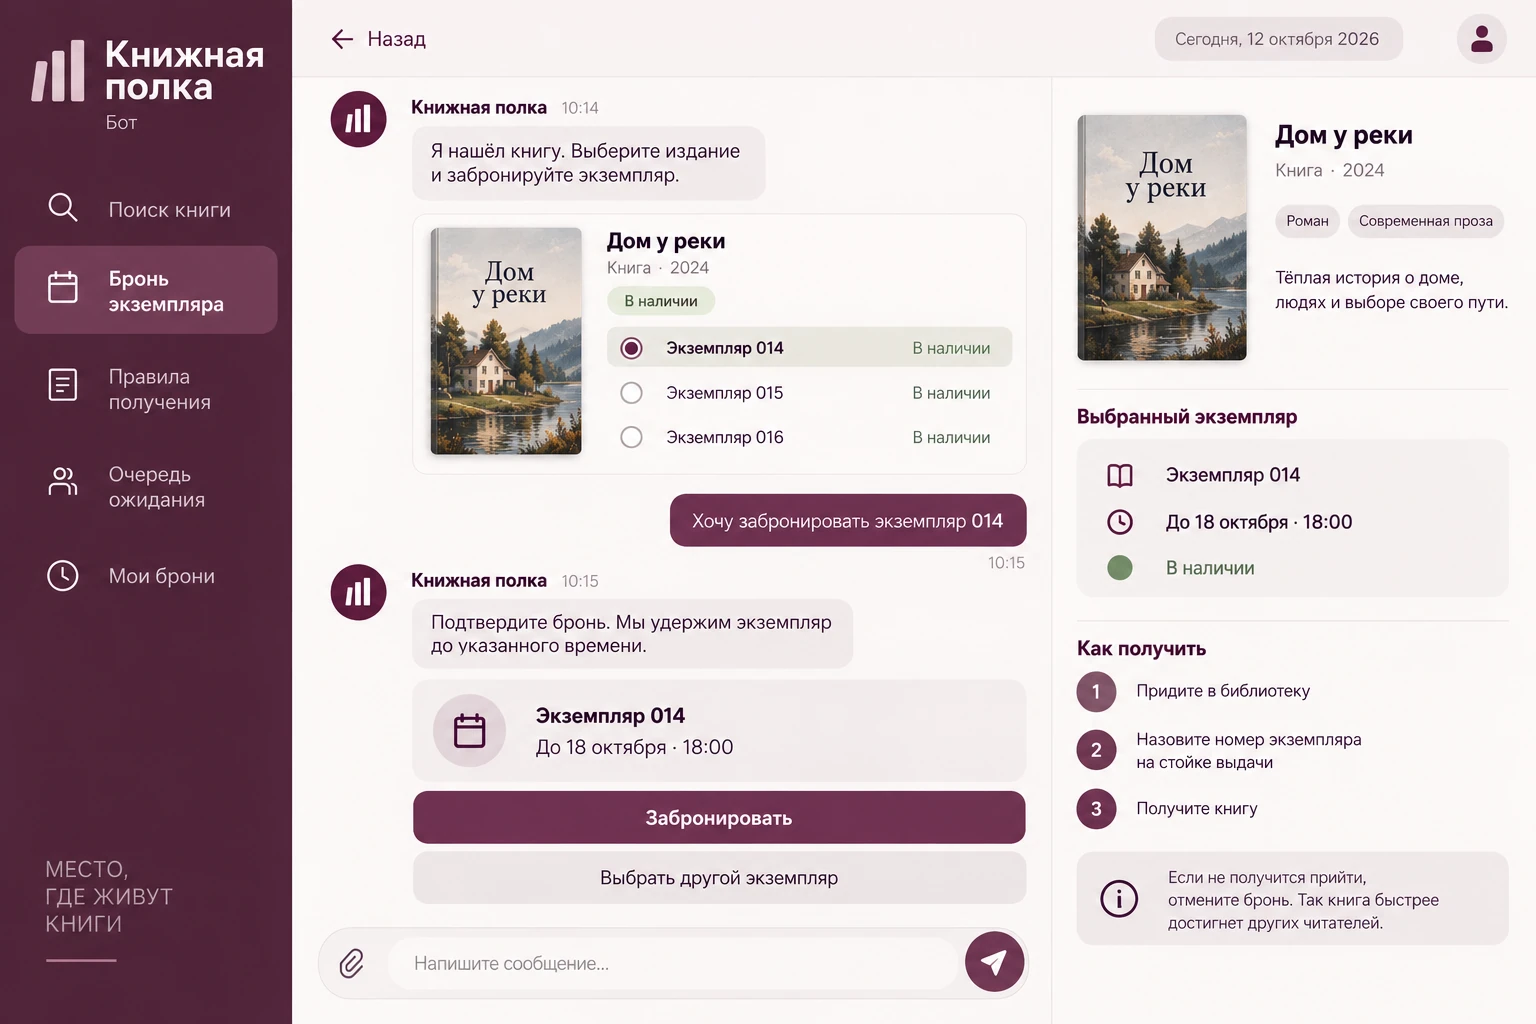Open the large book cover in details panel
Screen dimensions: 1536x1024
tap(1162, 237)
